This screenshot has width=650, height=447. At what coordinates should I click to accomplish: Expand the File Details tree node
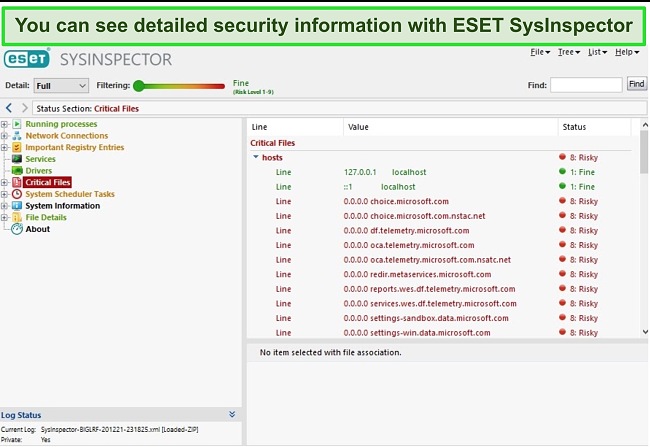click(5, 217)
